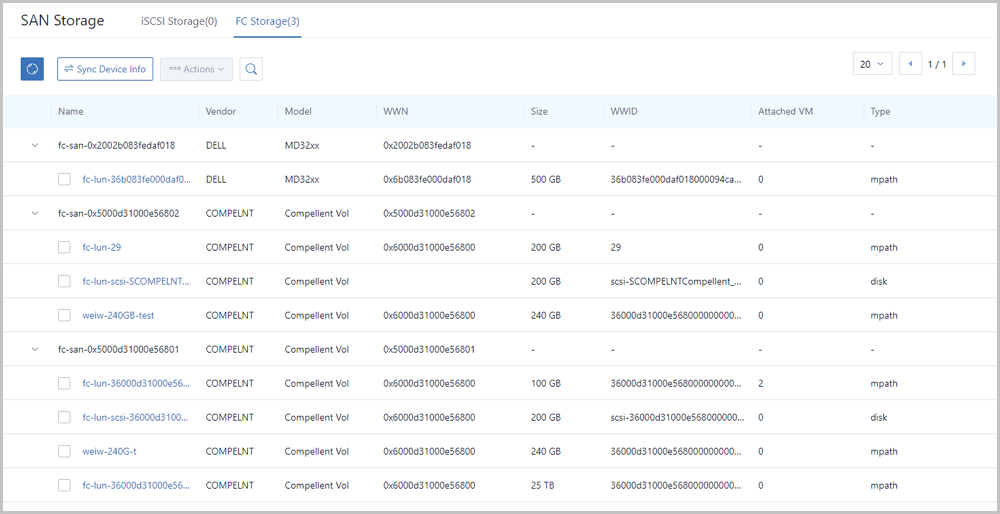Open the fc-lun-scsi-SCOMPELNT... link
The image size is (1000, 514).
[136, 281]
